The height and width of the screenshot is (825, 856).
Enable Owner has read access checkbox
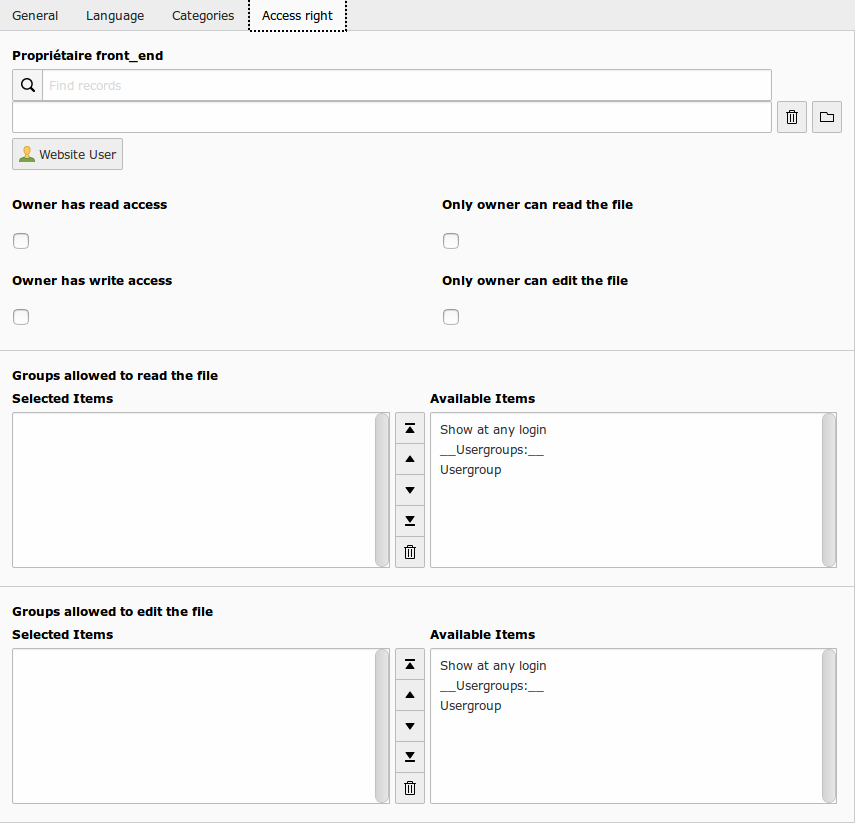point(21,241)
